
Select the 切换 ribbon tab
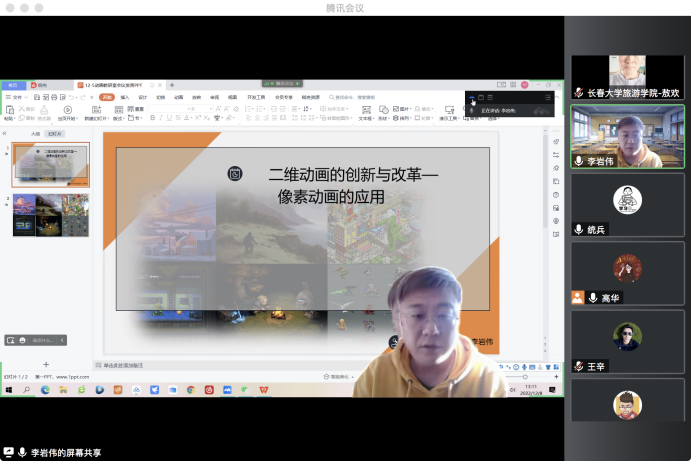(x=160, y=97)
